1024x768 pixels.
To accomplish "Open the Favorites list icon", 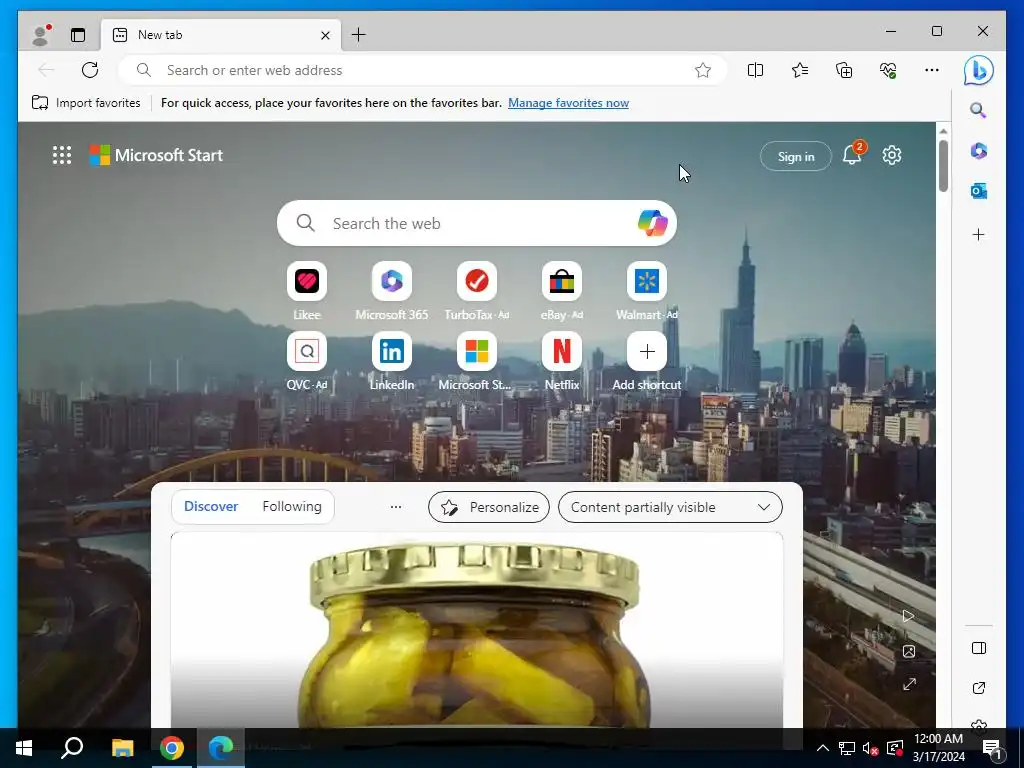I will coord(799,70).
